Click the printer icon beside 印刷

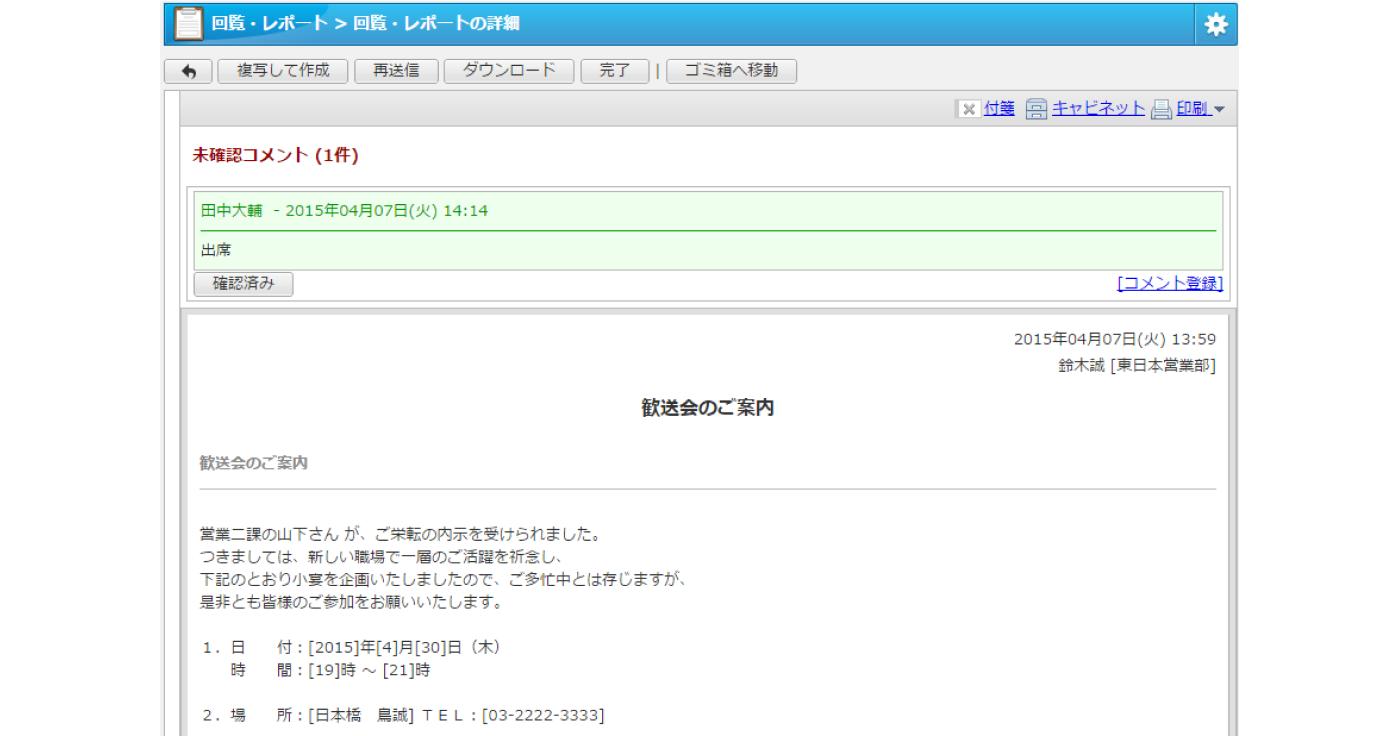pos(1161,109)
